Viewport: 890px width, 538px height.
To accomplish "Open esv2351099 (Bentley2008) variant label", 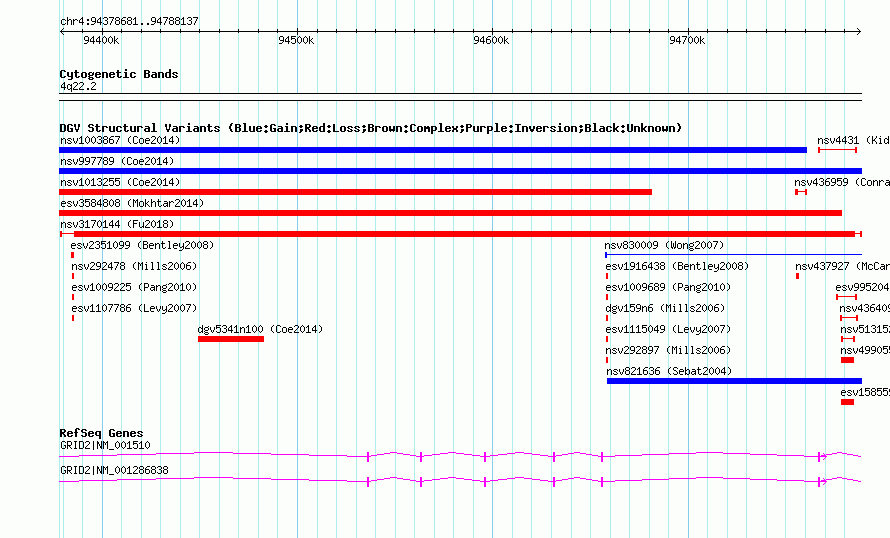I will (142, 245).
